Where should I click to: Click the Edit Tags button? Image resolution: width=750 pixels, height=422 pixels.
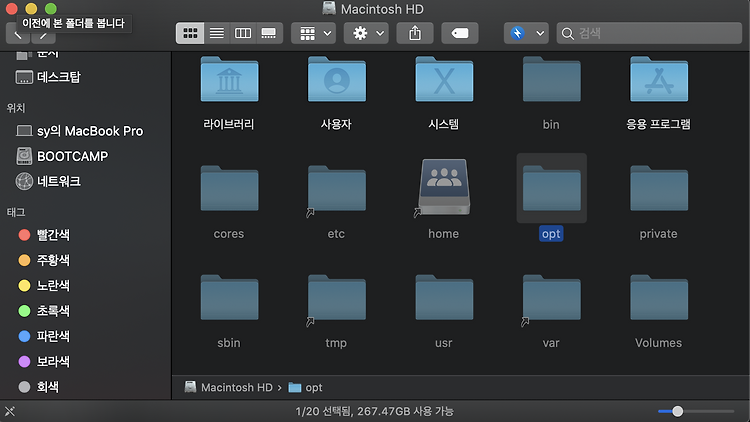click(x=460, y=33)
